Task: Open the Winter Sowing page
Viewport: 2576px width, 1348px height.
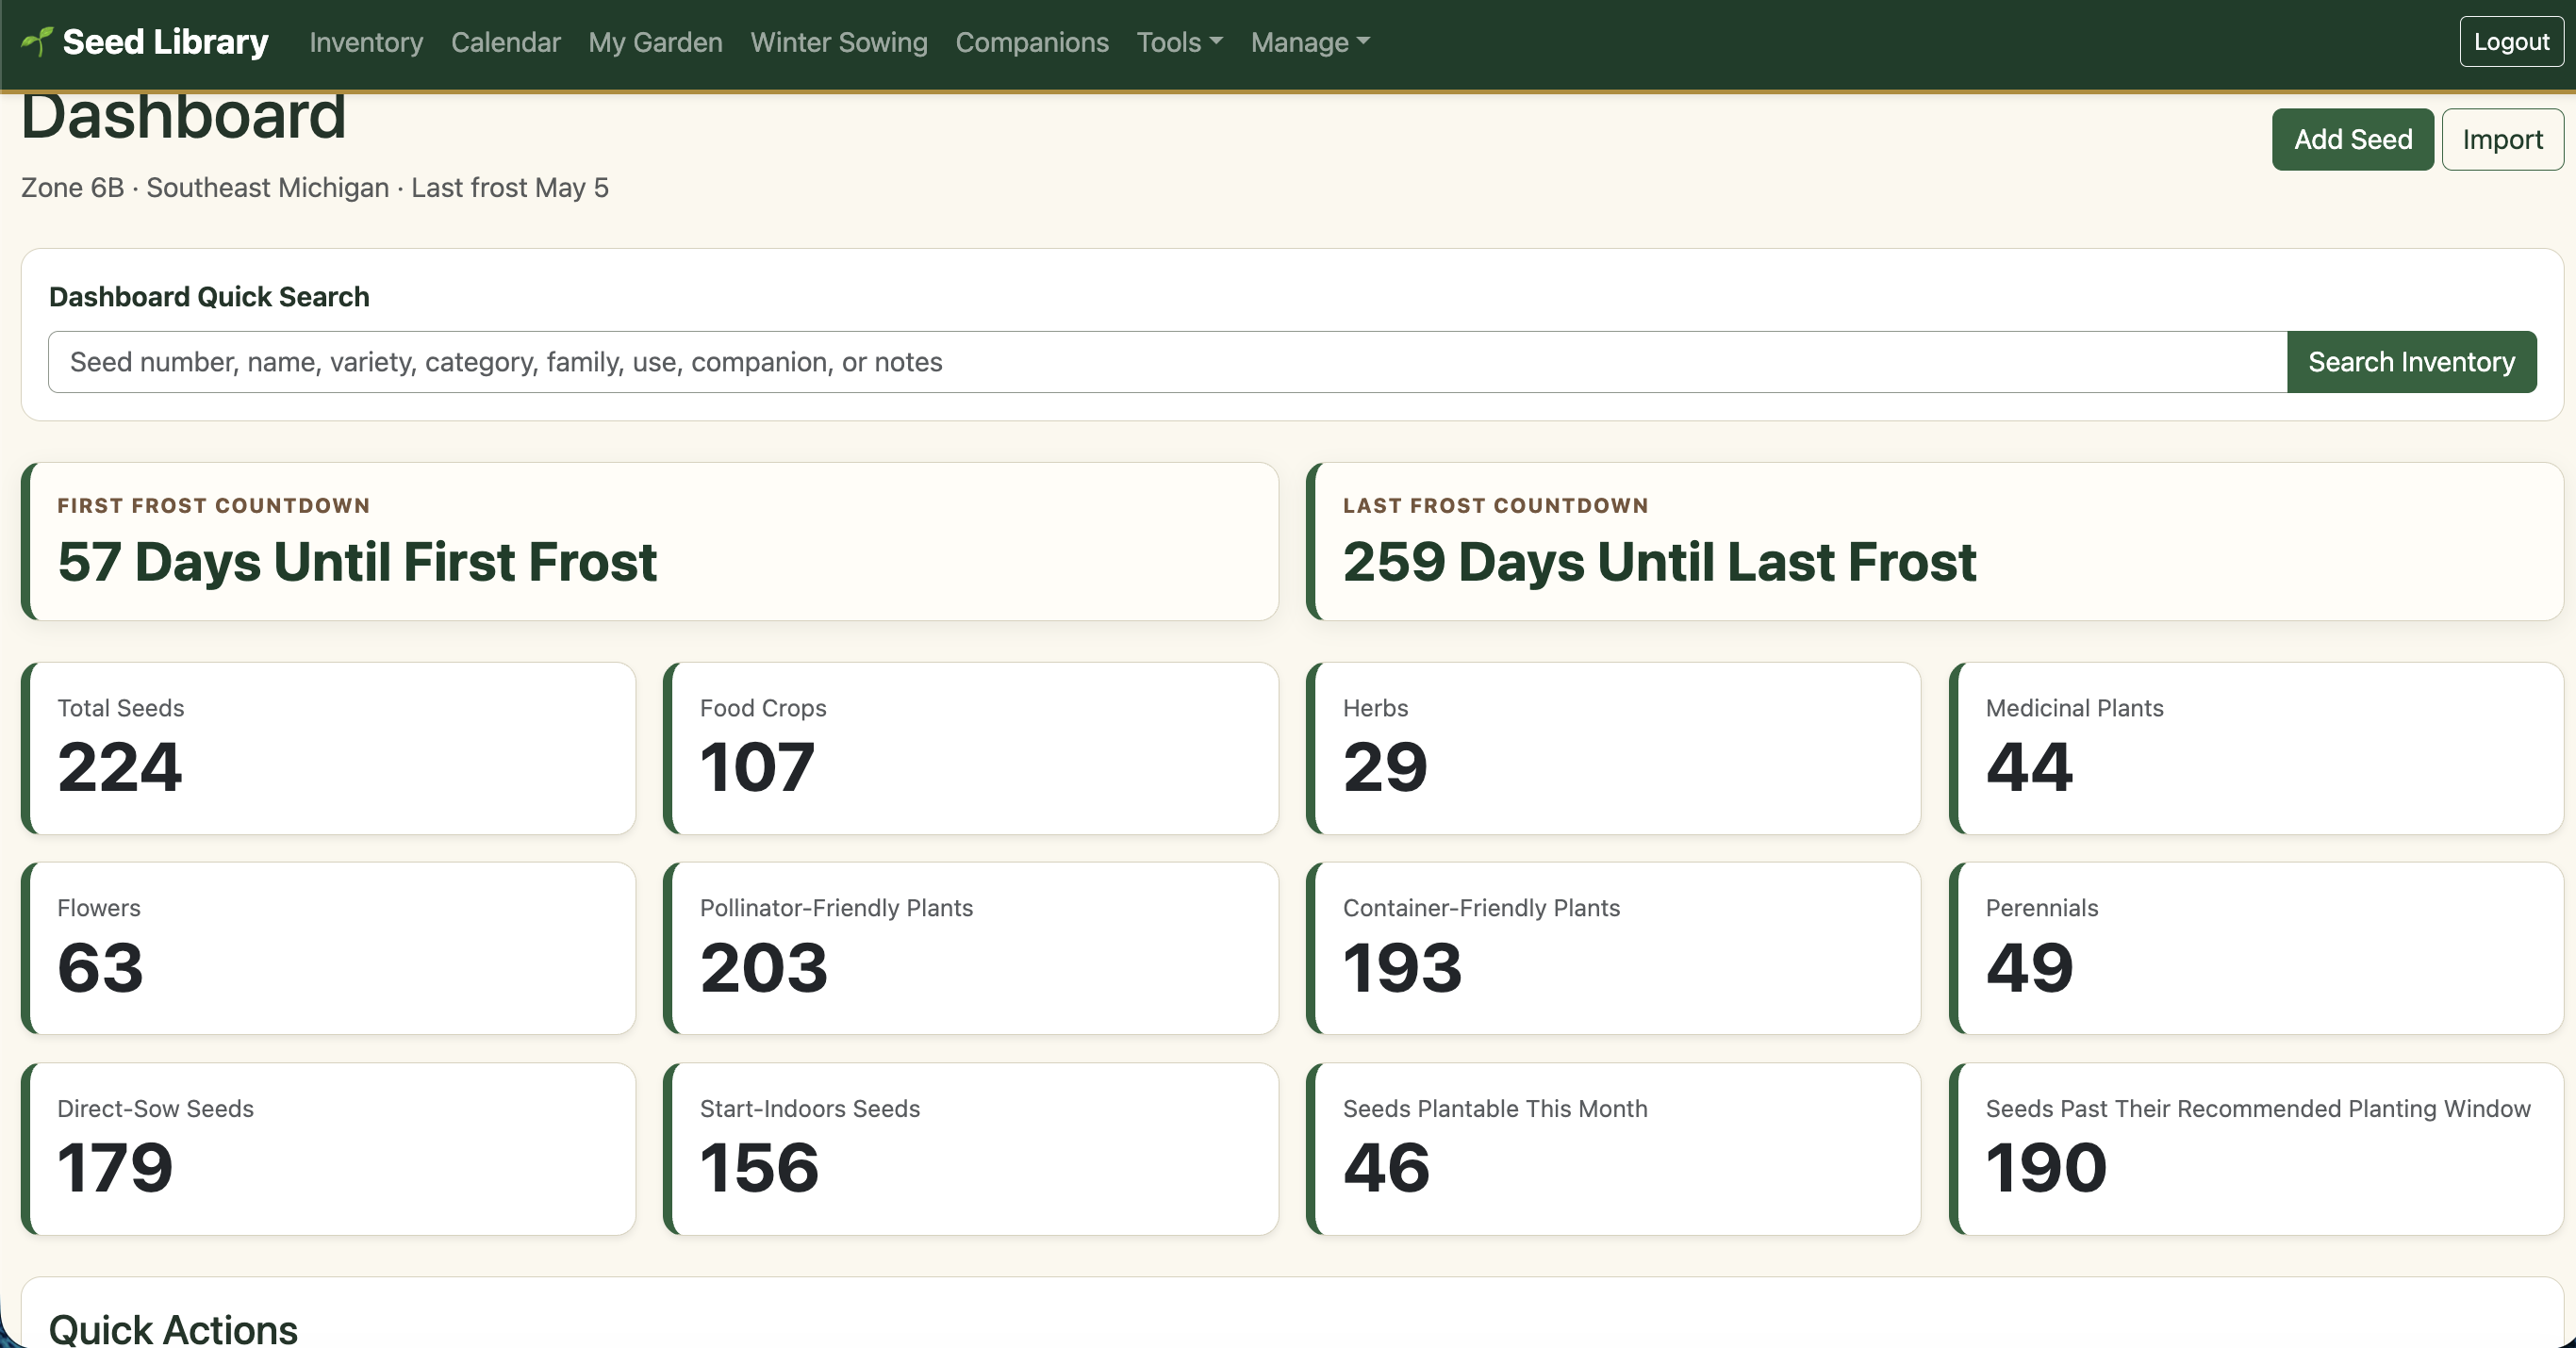Action: (839, 42)
